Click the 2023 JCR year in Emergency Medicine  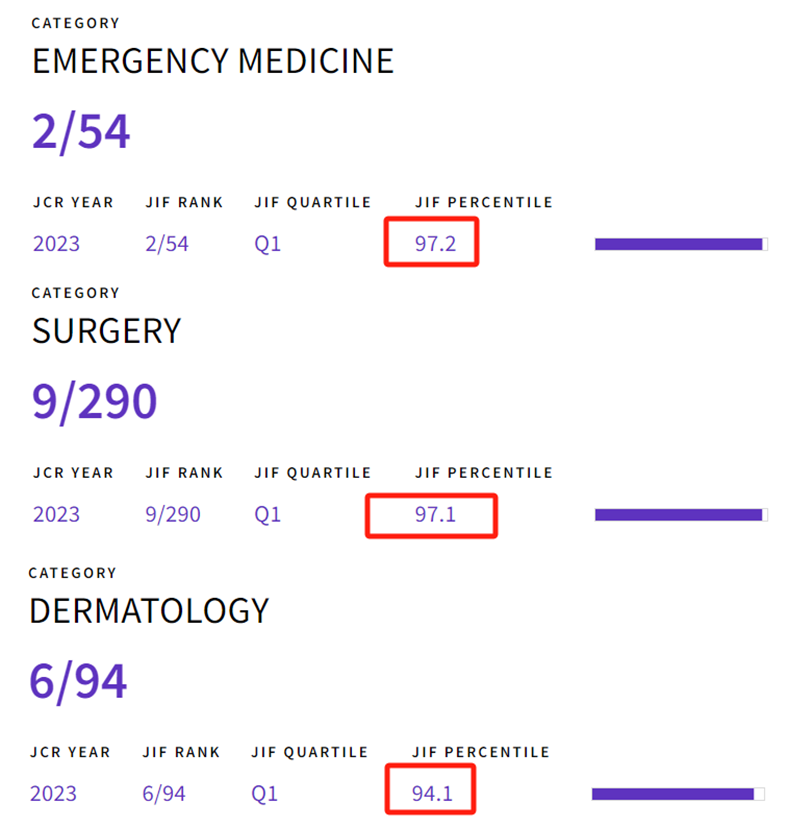(x=57, y=244)
